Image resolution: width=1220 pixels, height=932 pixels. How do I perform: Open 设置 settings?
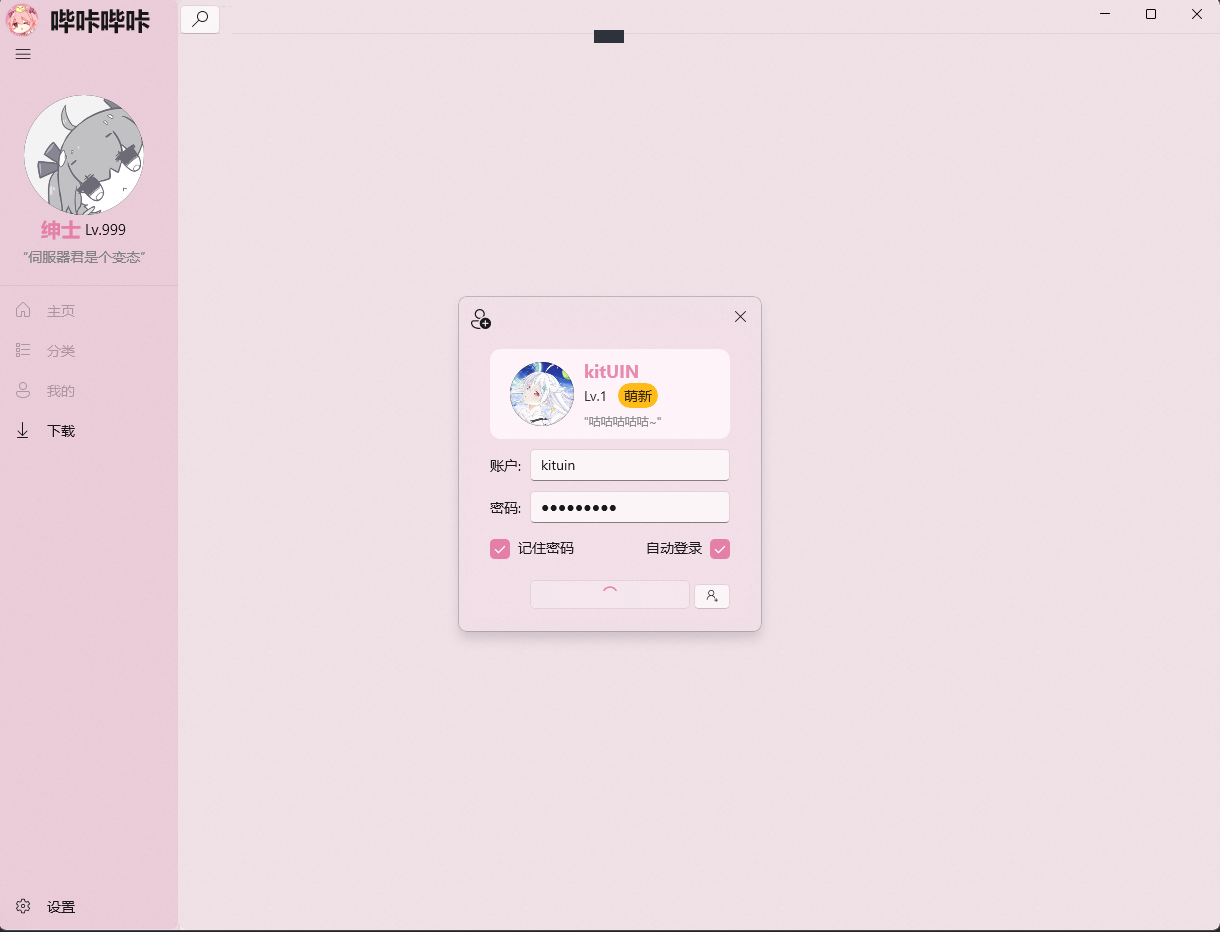tap(89, 907)
